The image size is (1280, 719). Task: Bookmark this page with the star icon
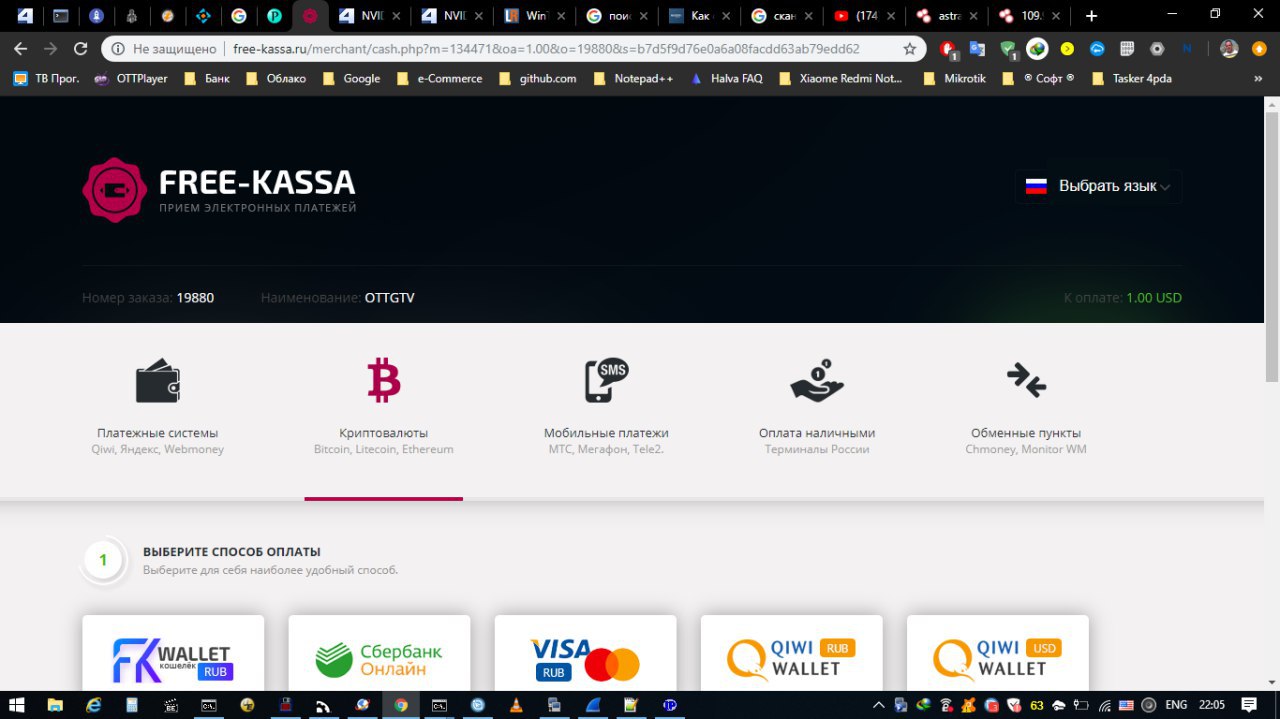pyautogui.click(x=909, y=49)
